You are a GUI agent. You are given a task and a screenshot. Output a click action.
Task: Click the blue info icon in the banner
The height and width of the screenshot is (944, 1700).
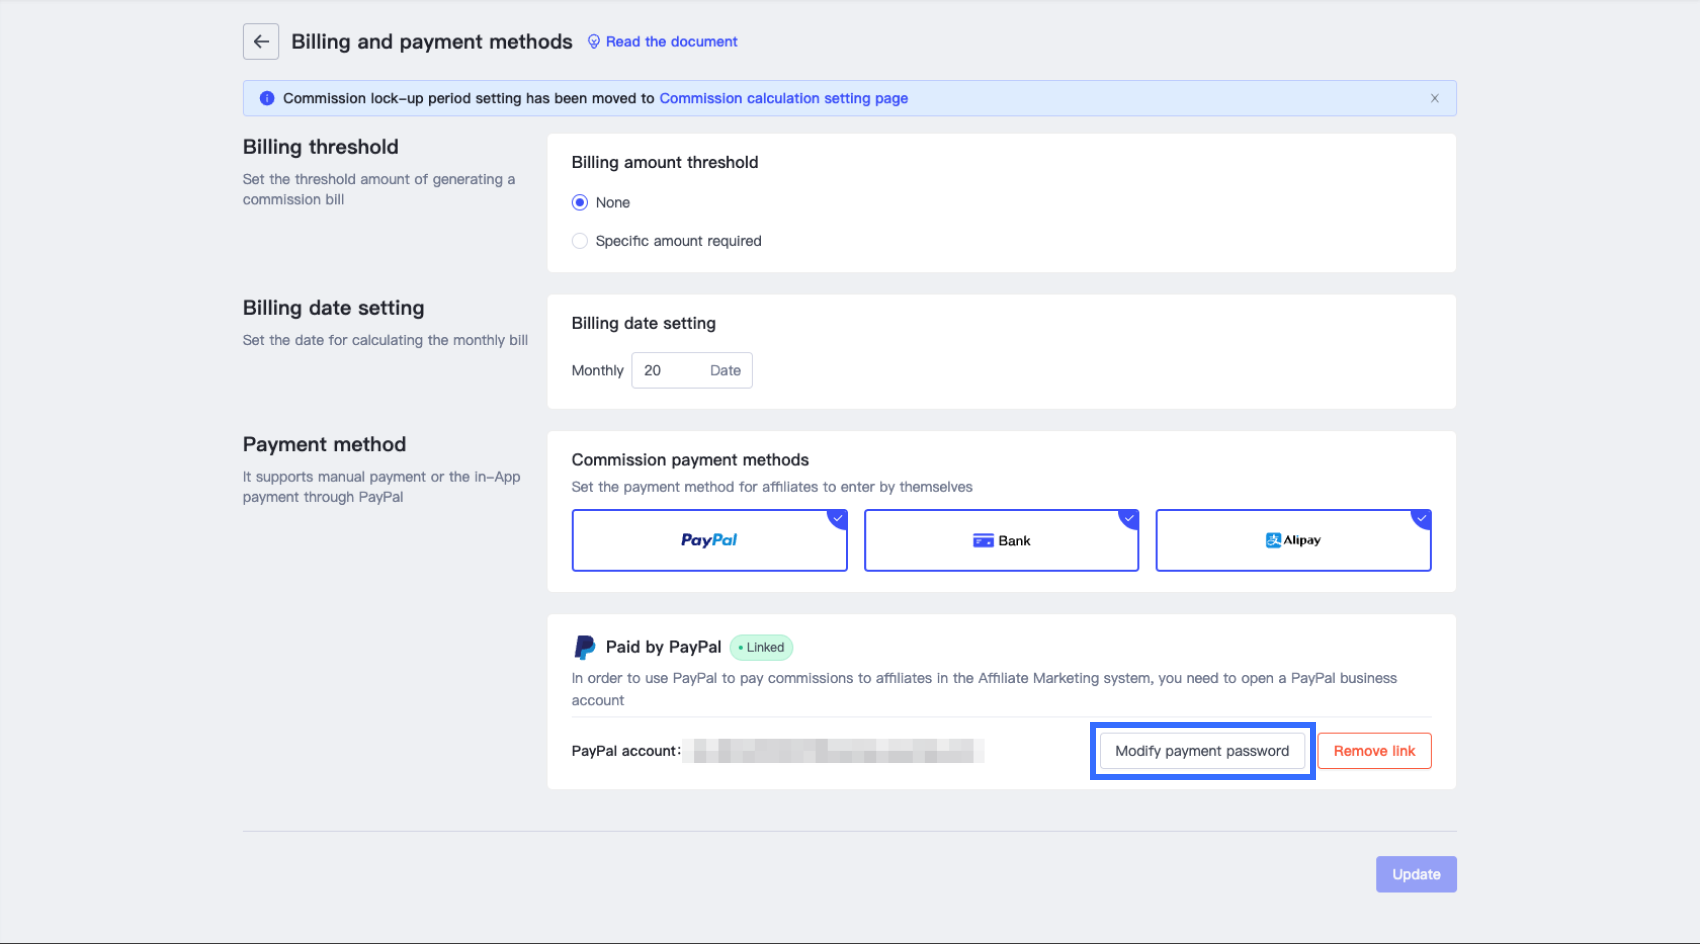pos(267,98)
